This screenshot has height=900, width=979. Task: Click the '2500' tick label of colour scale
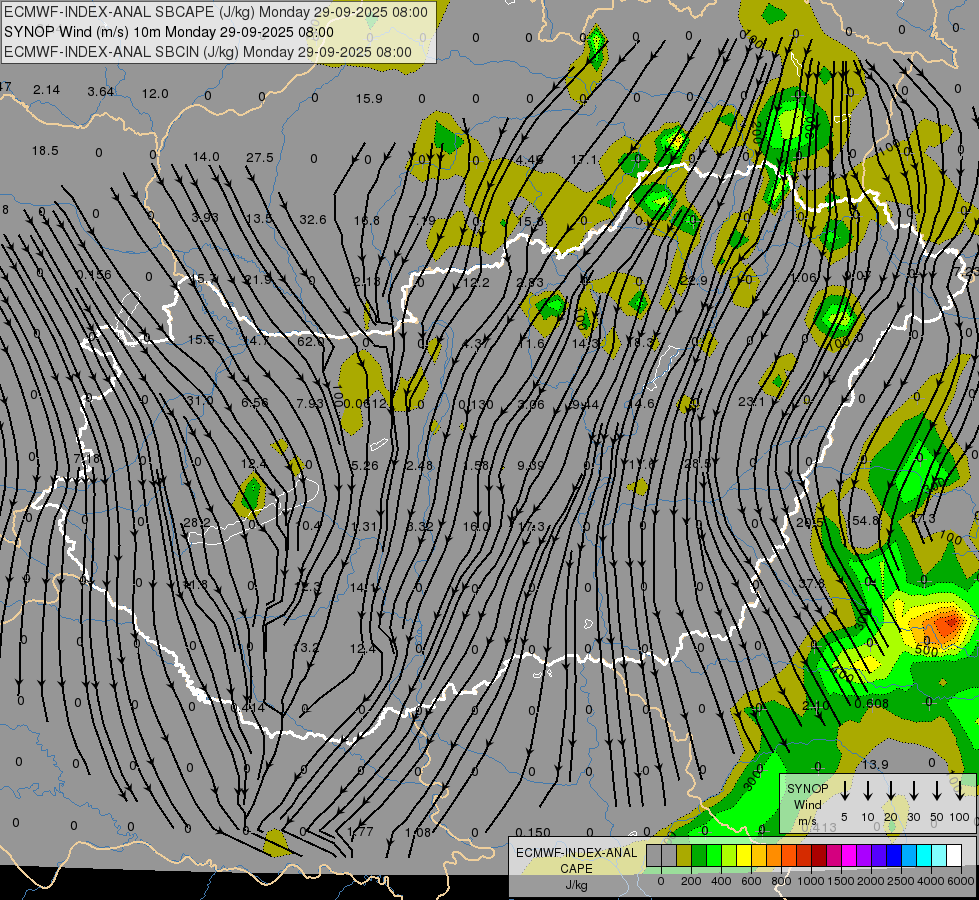click(901, 881)
